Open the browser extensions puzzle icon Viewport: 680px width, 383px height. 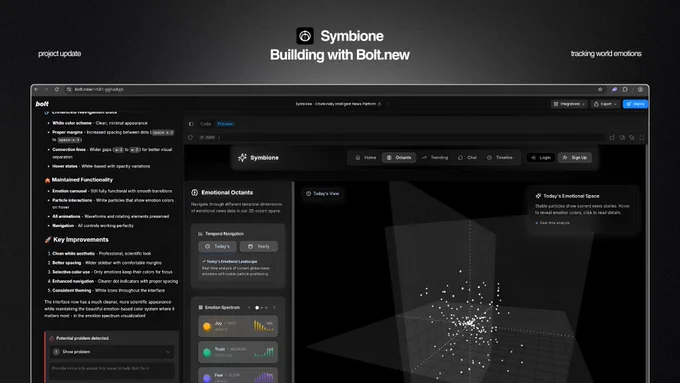tap(625, 89)
